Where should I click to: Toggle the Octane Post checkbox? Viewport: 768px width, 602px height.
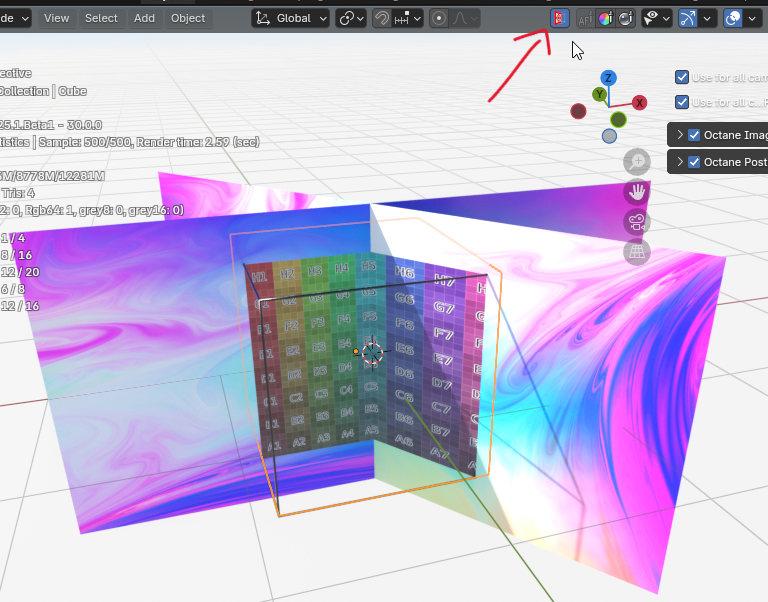coord(694,162)
